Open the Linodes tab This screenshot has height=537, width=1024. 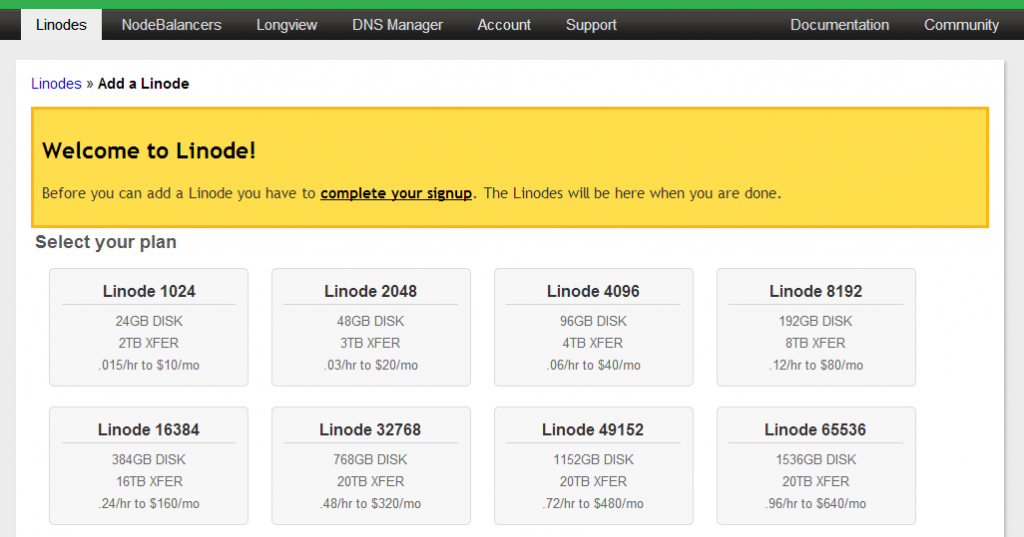click(x=61, y=25)
